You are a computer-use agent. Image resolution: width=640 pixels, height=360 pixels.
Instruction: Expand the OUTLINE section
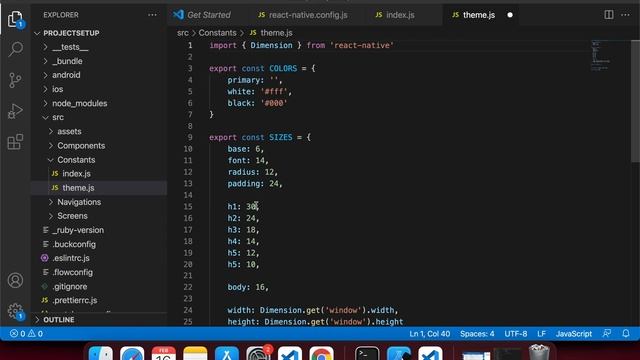click(59, 320)
